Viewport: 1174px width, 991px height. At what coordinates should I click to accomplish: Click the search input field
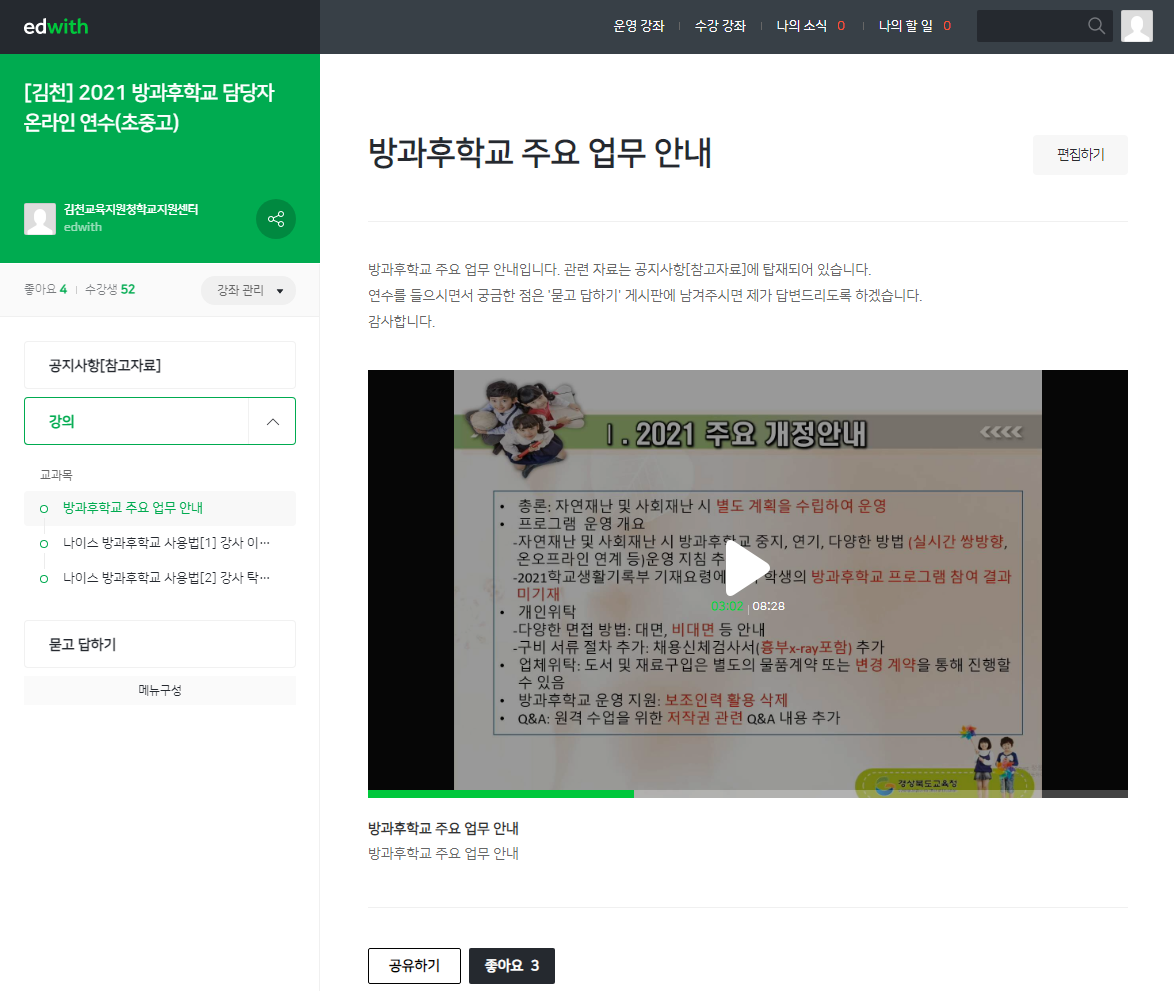(x=1030, y=26)
